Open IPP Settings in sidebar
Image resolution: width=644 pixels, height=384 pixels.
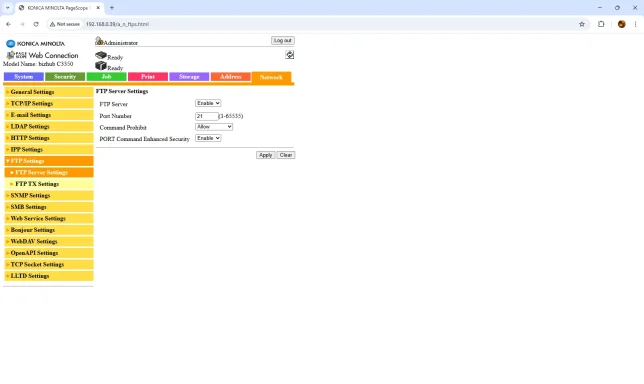[49, 149]
